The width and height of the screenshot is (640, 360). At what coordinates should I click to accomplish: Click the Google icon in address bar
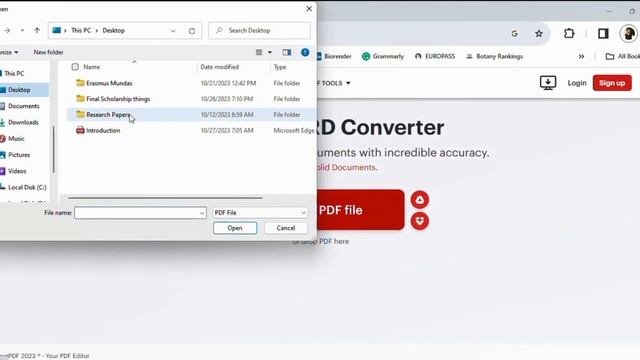point(514,33)
